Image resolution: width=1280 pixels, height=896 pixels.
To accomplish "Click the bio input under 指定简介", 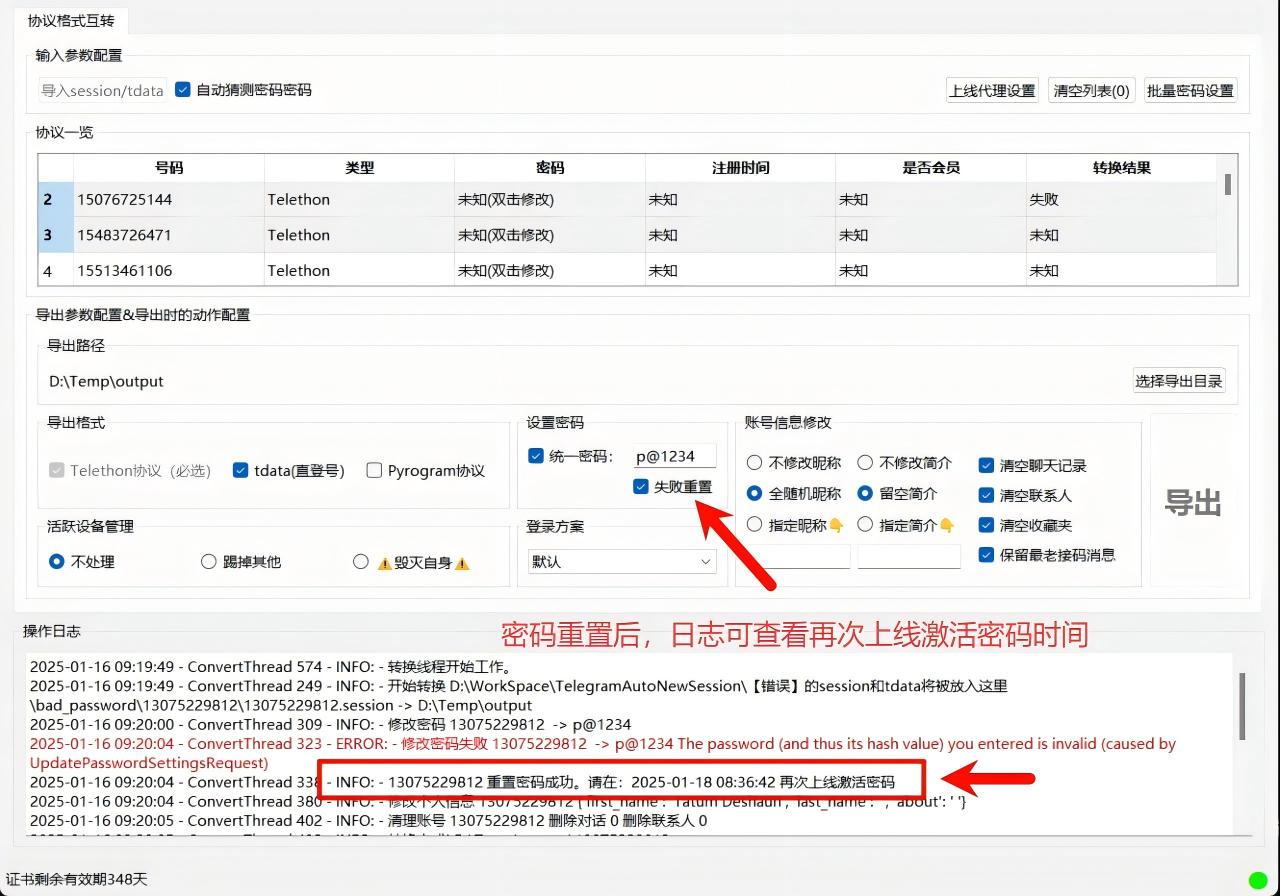I will point(909,556).
